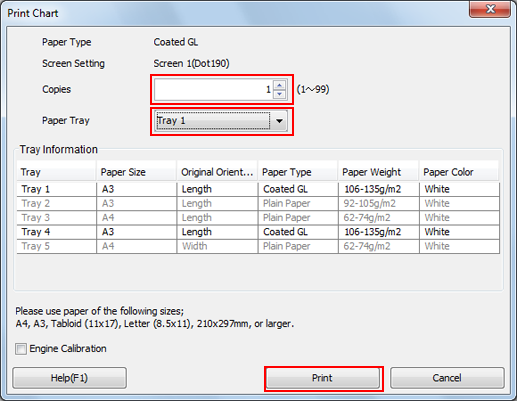The image size is (517, 401).
Task: Select the Tray 5 table row
Action: 258,246
